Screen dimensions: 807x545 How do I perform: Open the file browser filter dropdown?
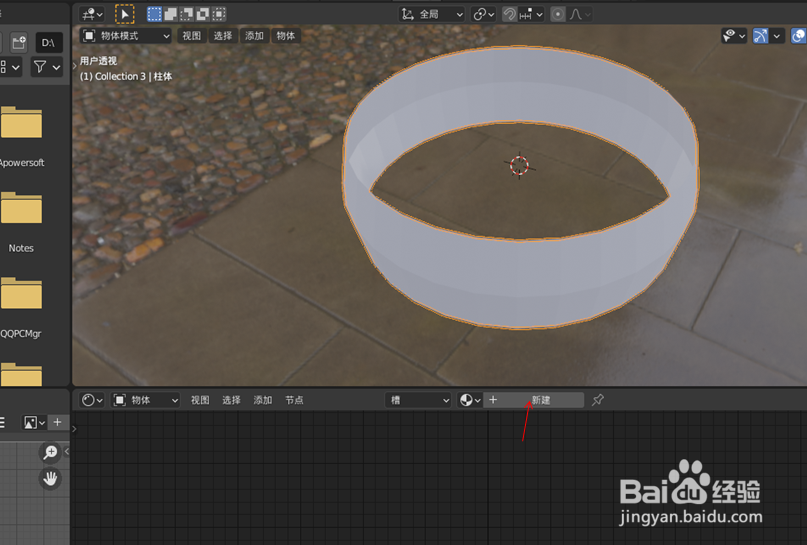point(47,67)
